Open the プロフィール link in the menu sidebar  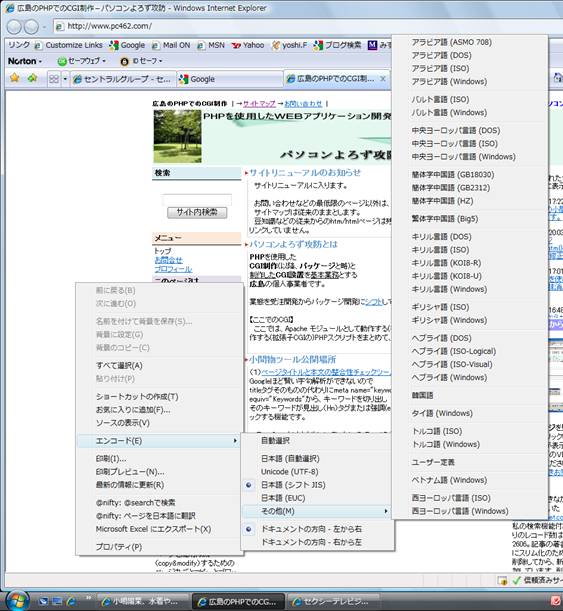coord(173,269)
